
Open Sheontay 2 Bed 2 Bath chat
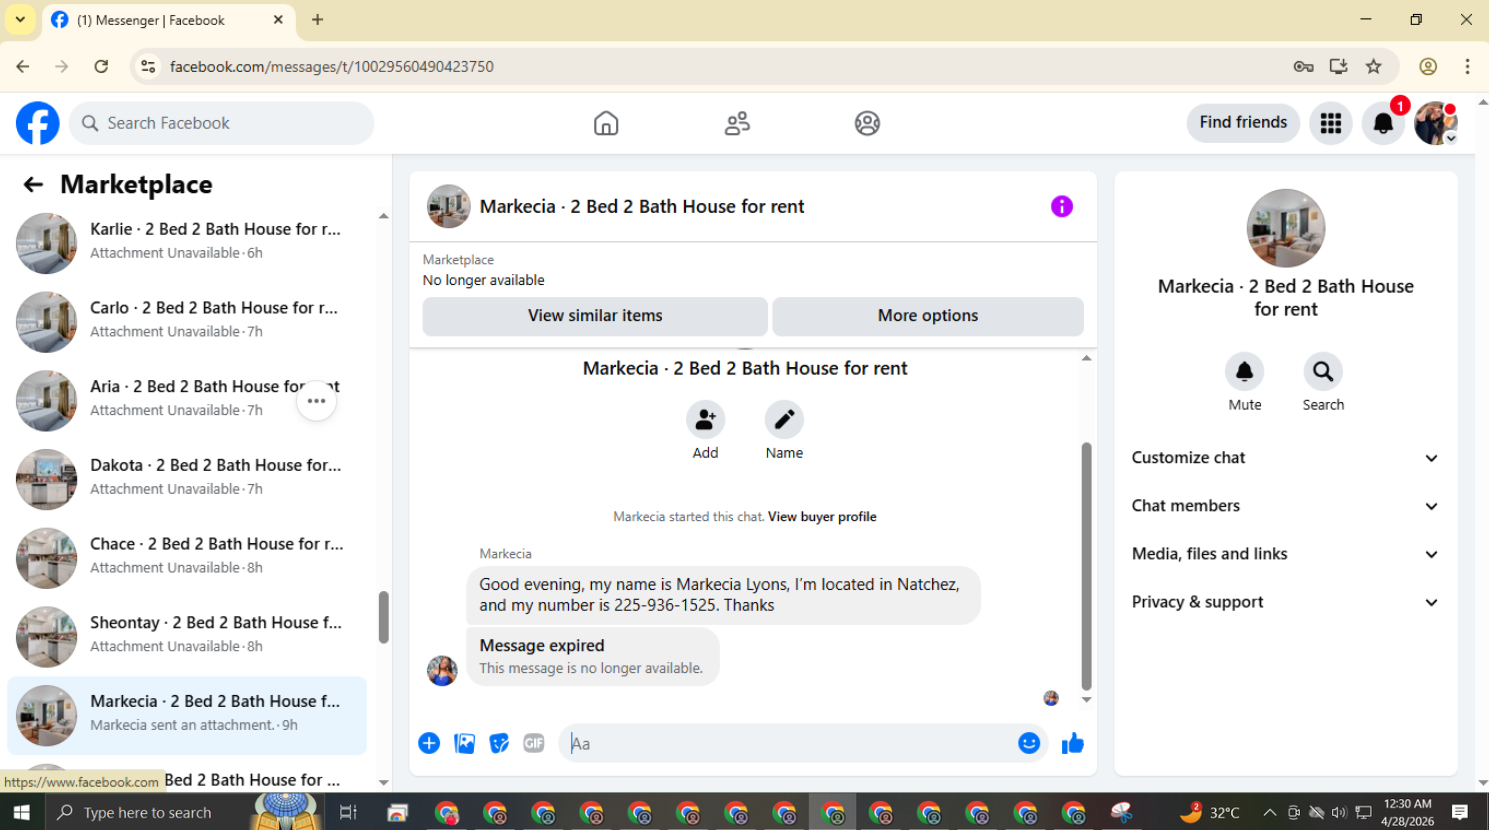coord(187,637)
